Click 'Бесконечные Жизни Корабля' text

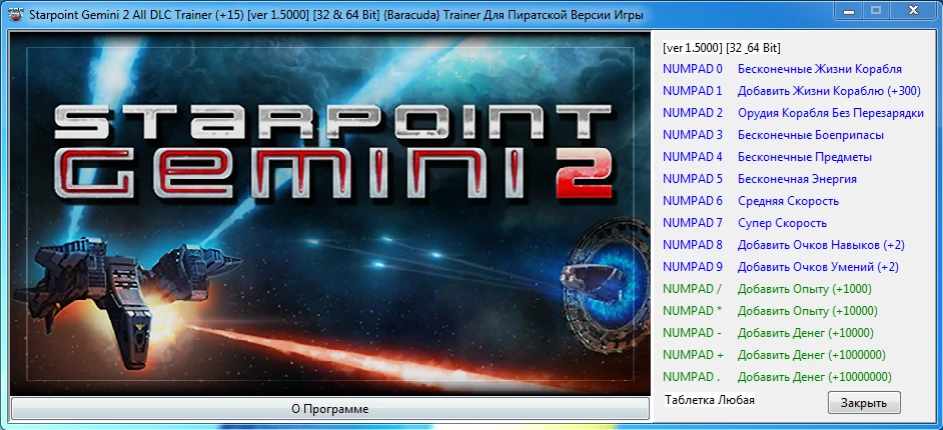point(820,69)
